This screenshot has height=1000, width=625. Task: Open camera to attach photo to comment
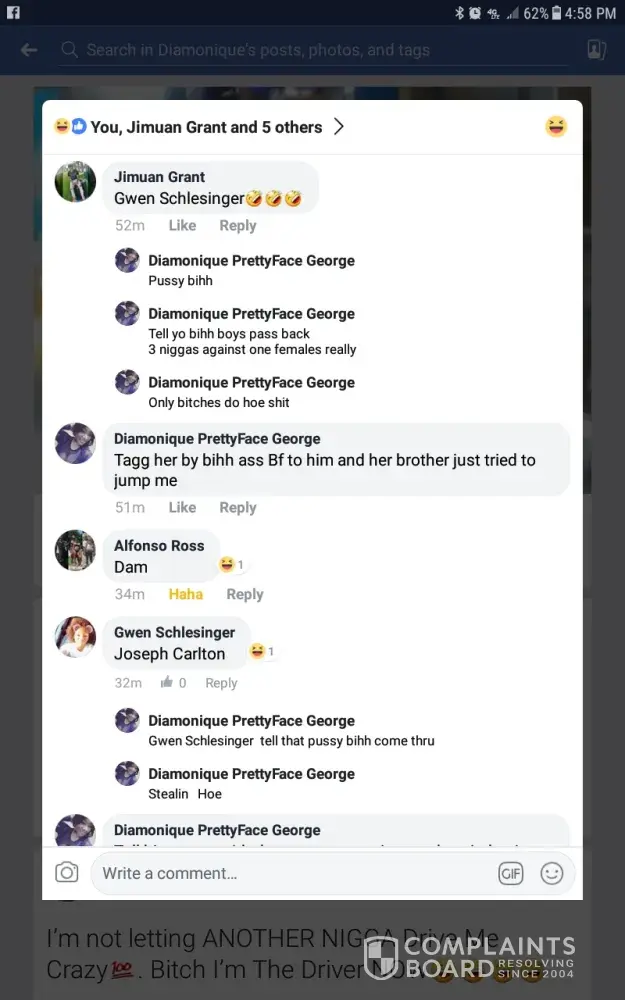point(67,872)
